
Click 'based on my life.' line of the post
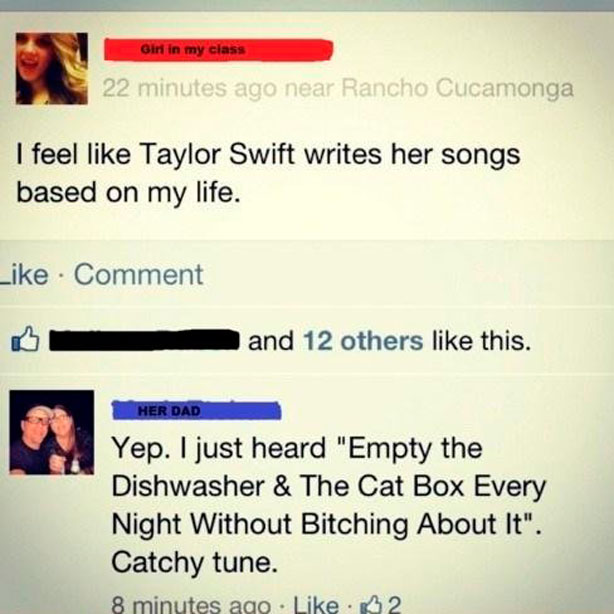point(128,193)
